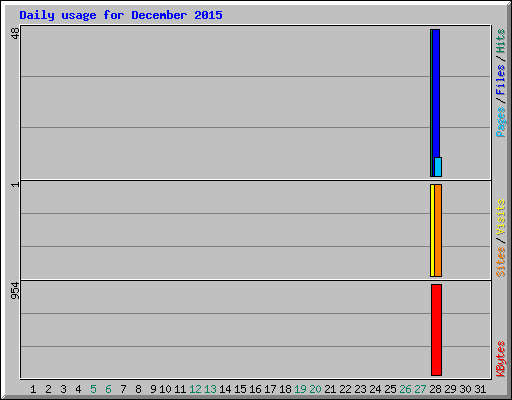Click green weekend day label 19

tap(300, 389)
